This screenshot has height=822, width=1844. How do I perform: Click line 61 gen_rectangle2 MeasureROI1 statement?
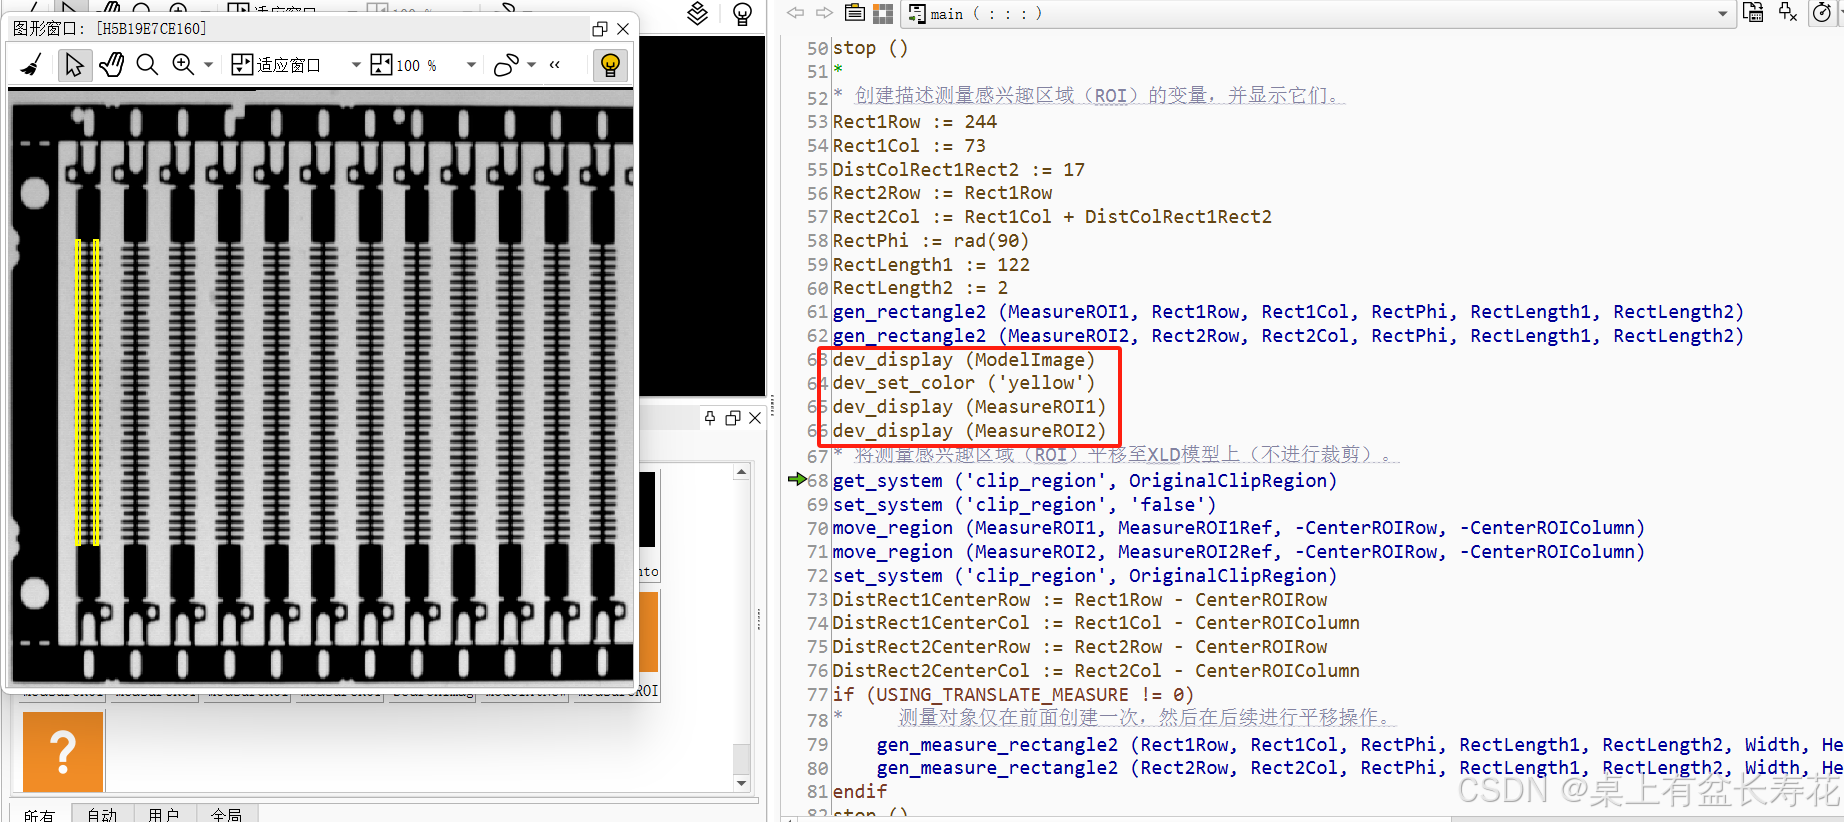click(1288, 312)
